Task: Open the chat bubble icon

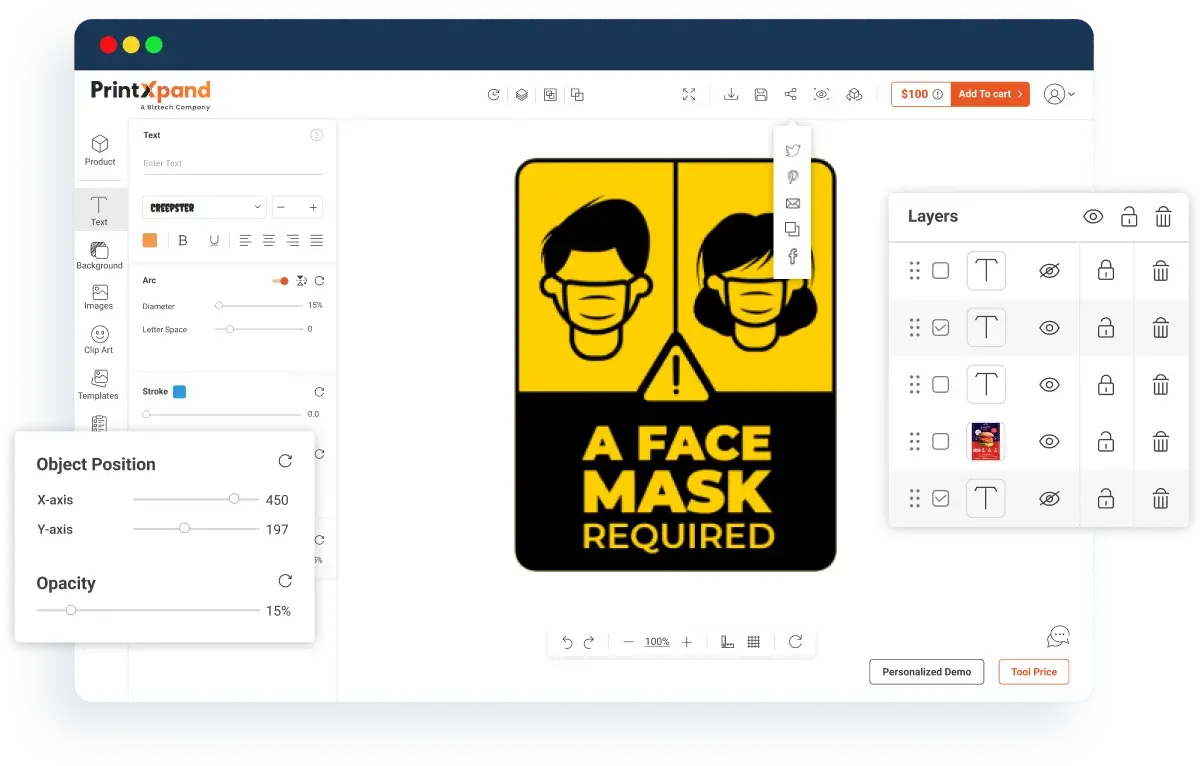Action: [1058, 636]
